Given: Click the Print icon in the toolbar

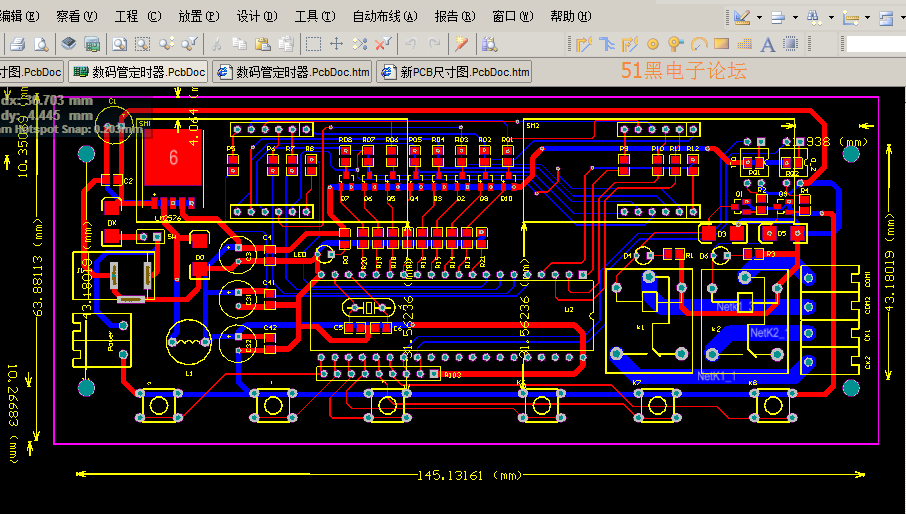Looking at the screenshot, I should click(17, 44).
